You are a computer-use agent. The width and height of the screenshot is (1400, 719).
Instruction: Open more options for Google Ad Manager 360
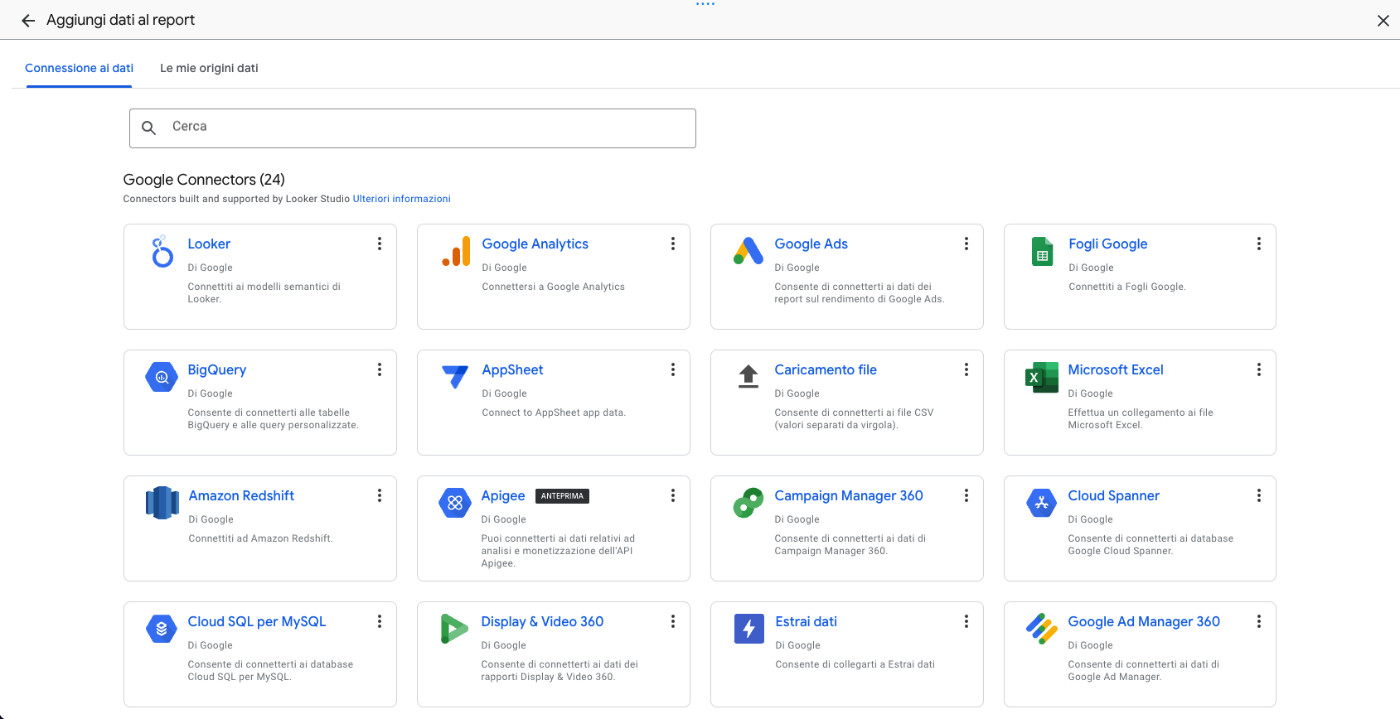point(1259,622)
